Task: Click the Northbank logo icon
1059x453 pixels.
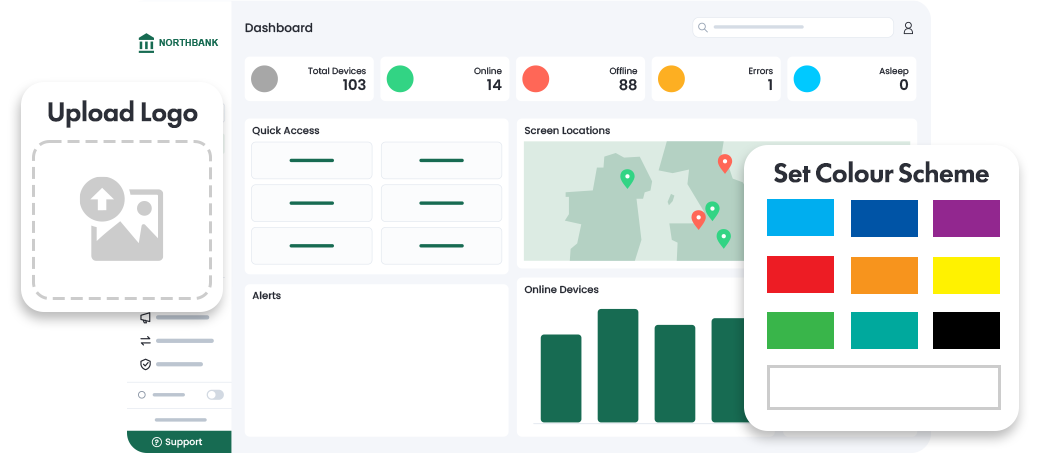Action: pos(146,43)
